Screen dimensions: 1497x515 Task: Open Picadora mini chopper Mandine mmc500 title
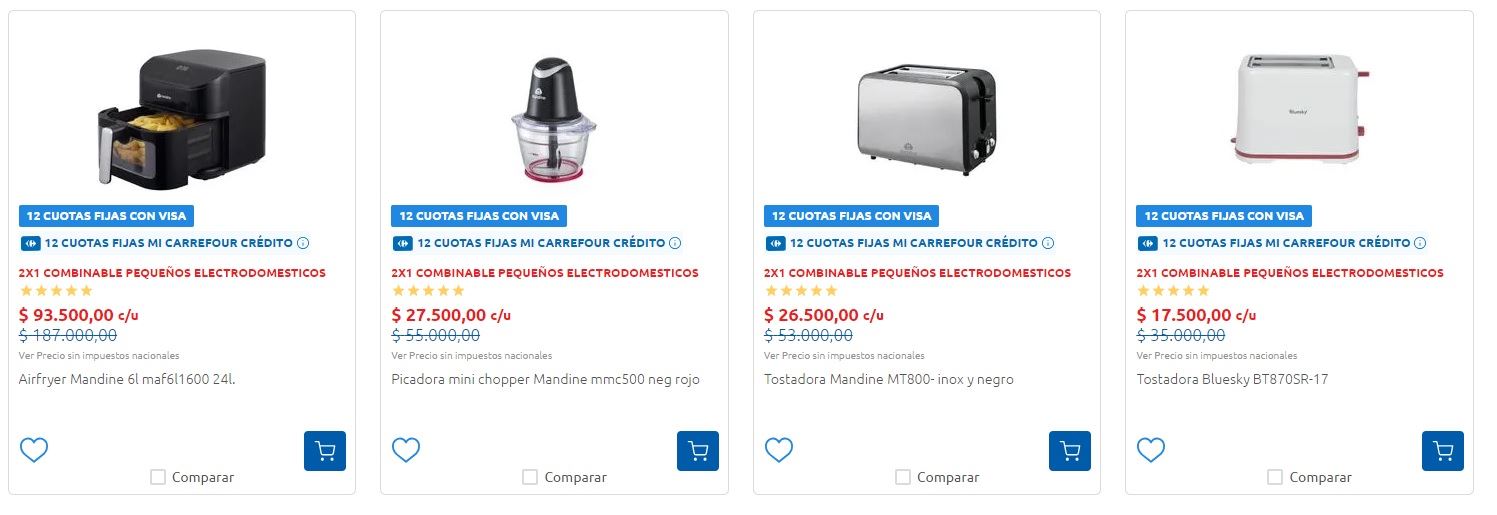[x=546, y=380]
